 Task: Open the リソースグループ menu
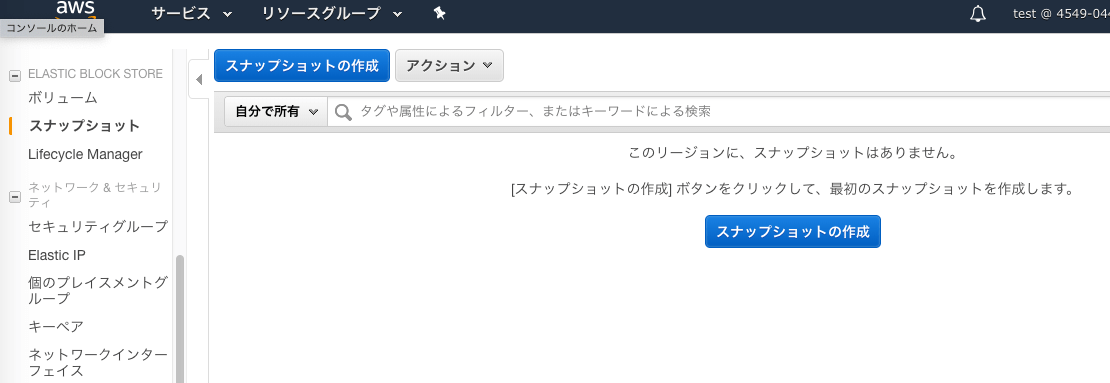(x=332, y=13)
